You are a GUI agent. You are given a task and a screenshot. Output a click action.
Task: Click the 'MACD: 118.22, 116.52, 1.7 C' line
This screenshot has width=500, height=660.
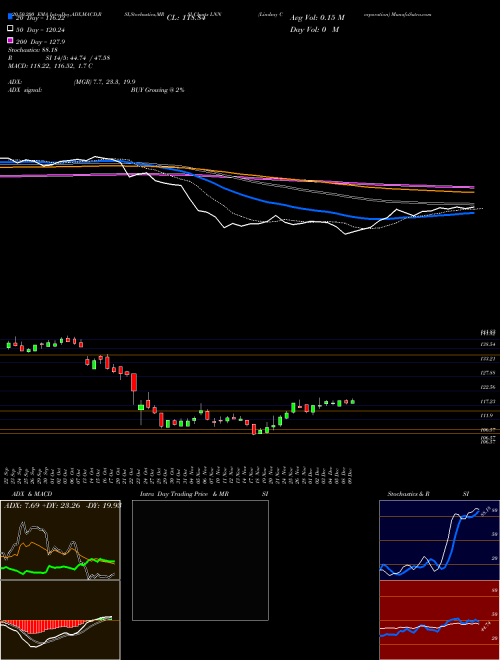tap(50, 66)
